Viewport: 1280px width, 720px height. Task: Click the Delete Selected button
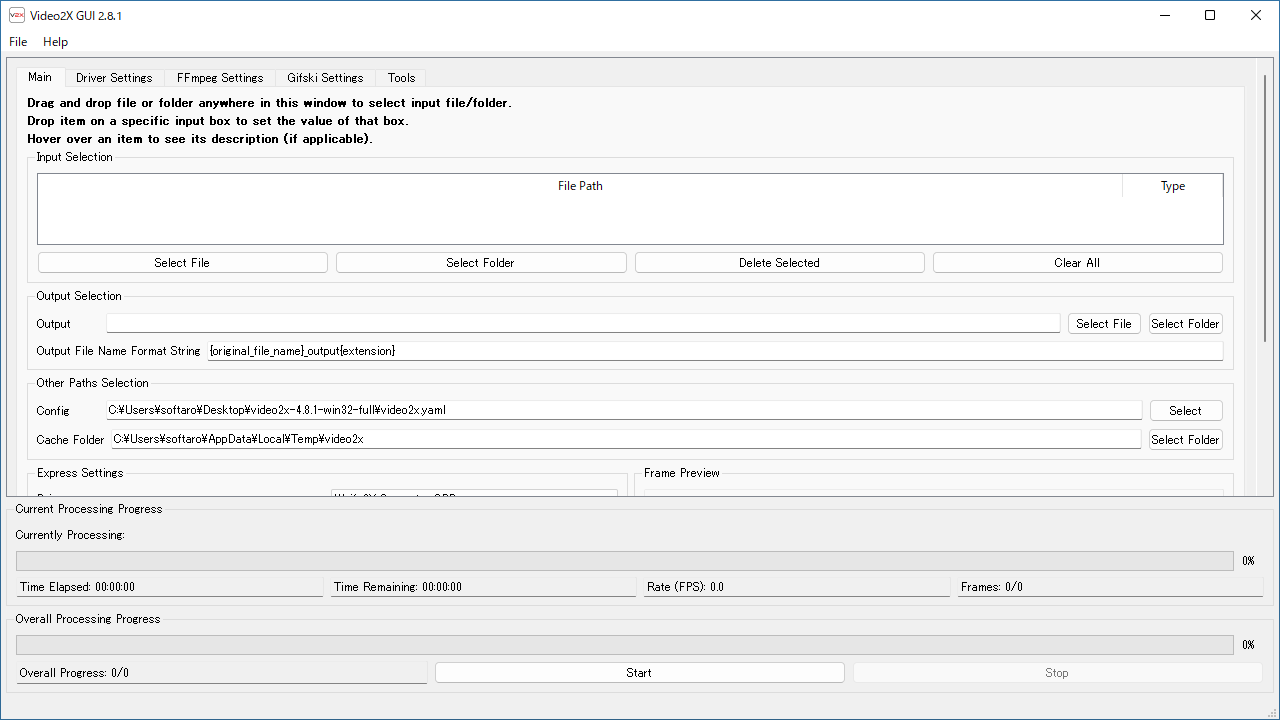coord(779,263)
